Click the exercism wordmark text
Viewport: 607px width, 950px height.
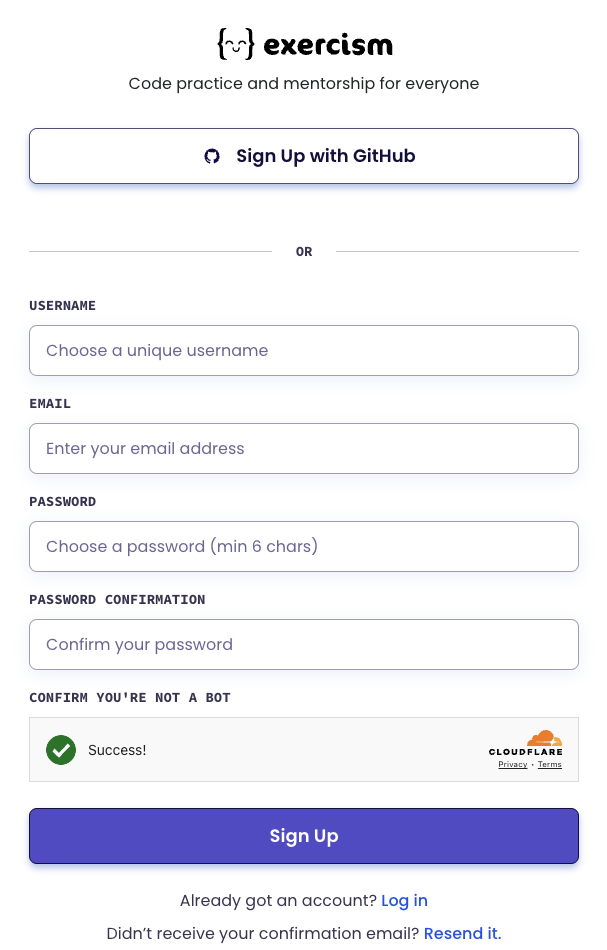330,44
